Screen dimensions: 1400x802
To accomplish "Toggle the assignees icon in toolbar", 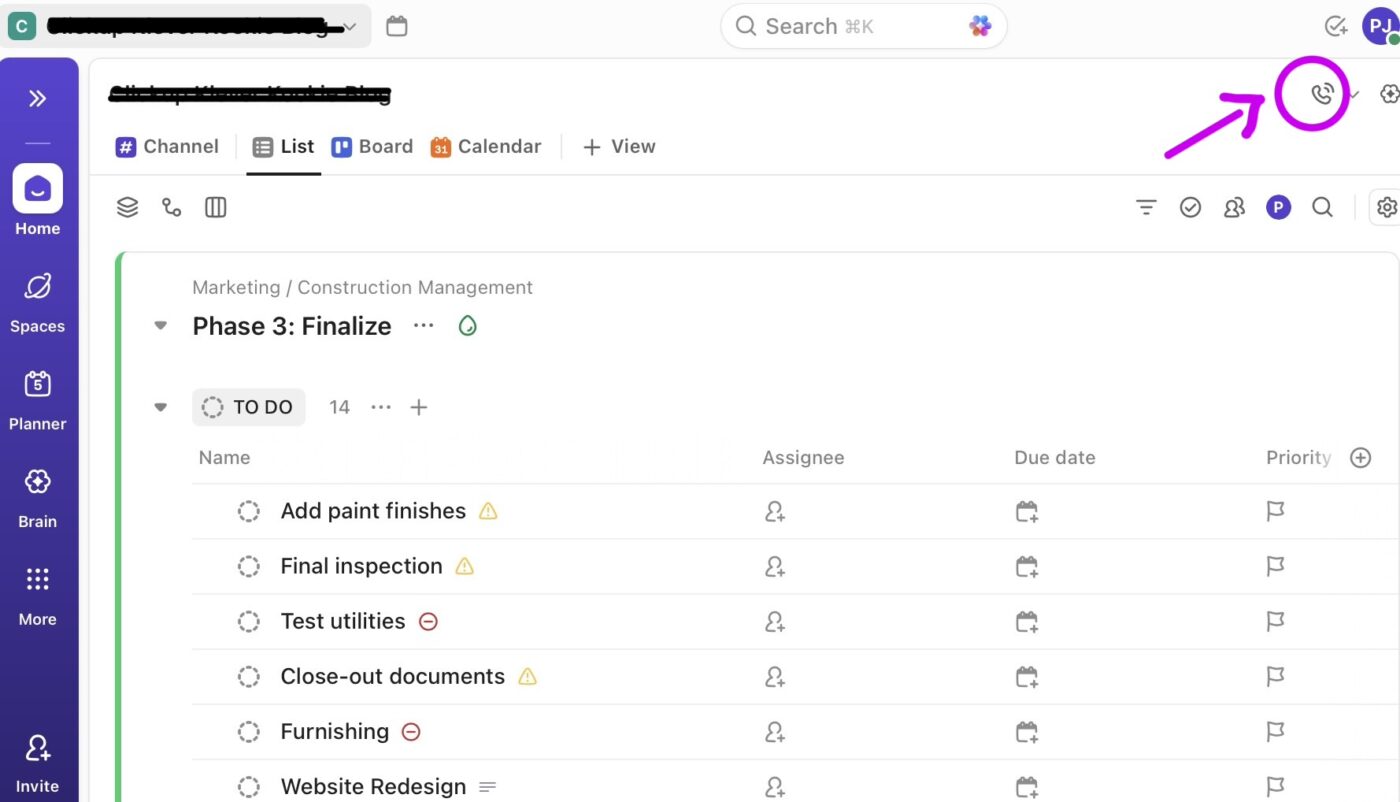I will pos(1234,207).
